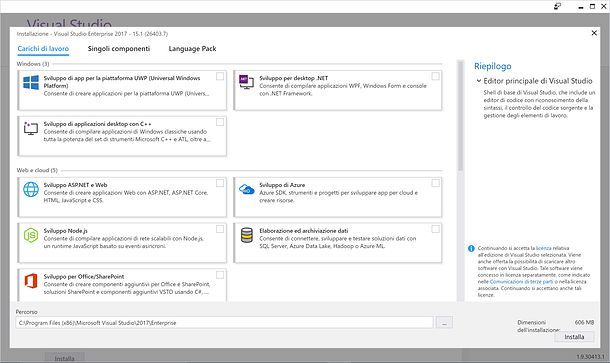Click the Azure cloud icon

pyautogui.click(x=246, y=189)
